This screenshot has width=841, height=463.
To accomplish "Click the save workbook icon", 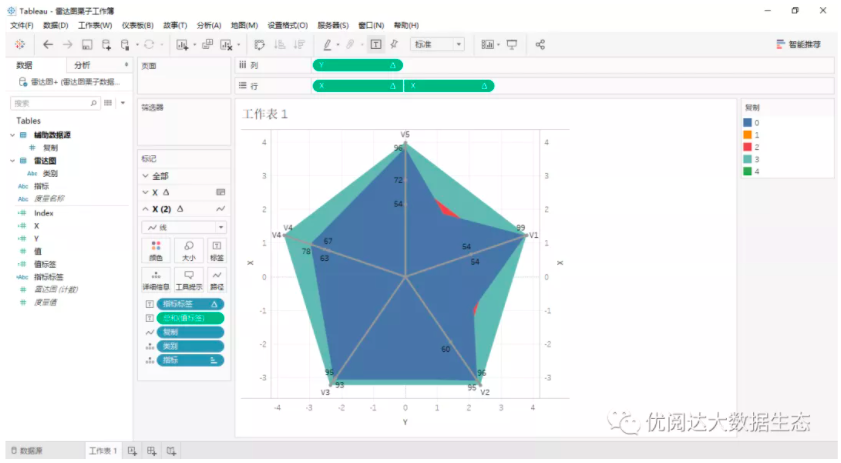I will tap(87, 45).
